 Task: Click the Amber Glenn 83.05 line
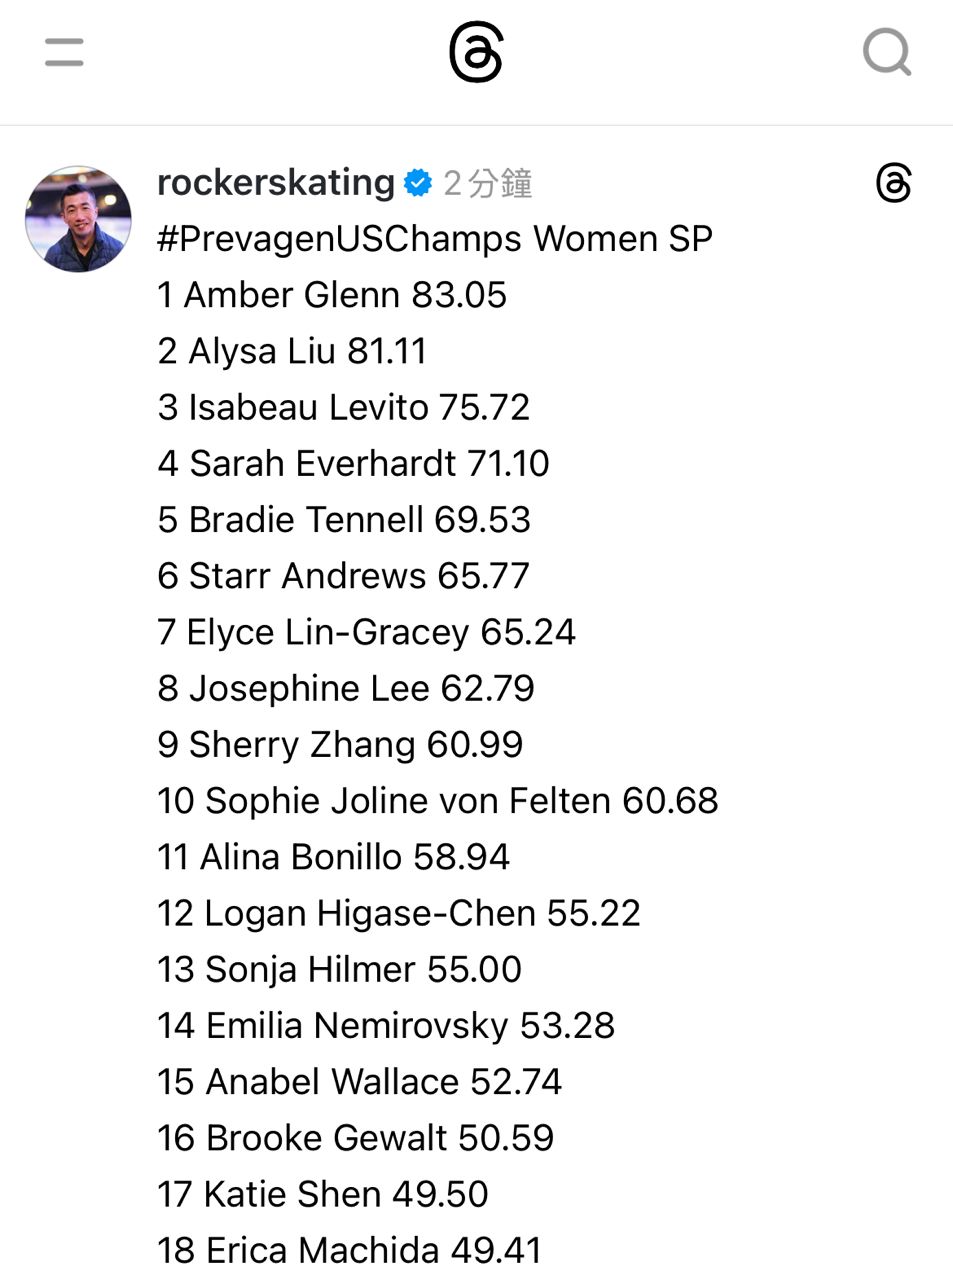coord(332,295)
